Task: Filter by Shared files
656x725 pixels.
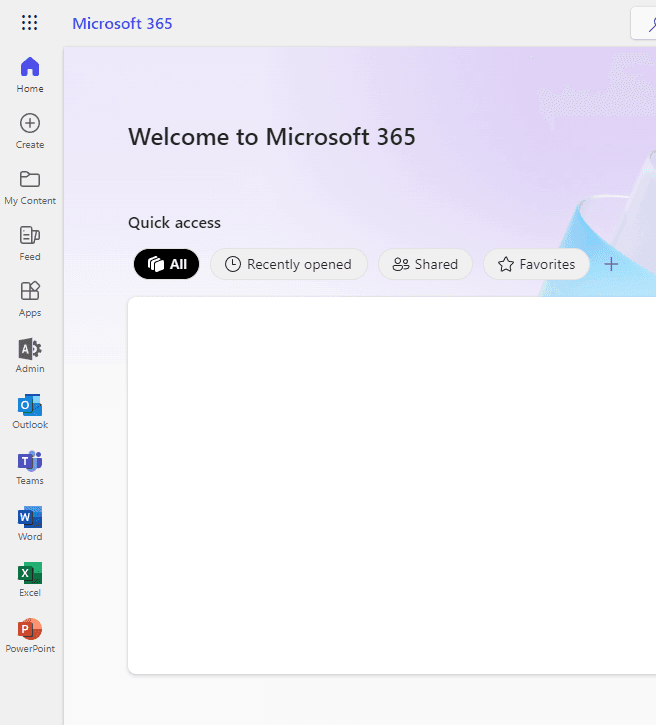Action: pyautogui.click(x=425, y=264)
